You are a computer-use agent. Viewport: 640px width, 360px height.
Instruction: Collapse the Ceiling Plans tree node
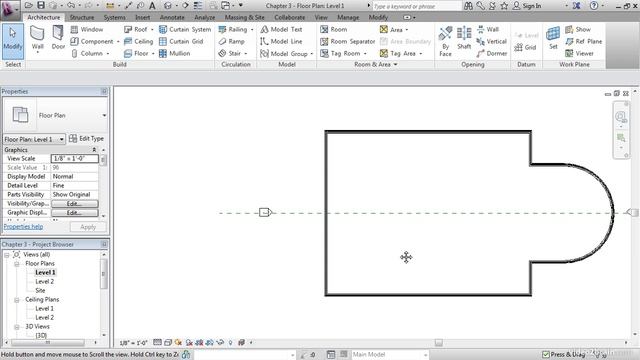tap(17, 300)
